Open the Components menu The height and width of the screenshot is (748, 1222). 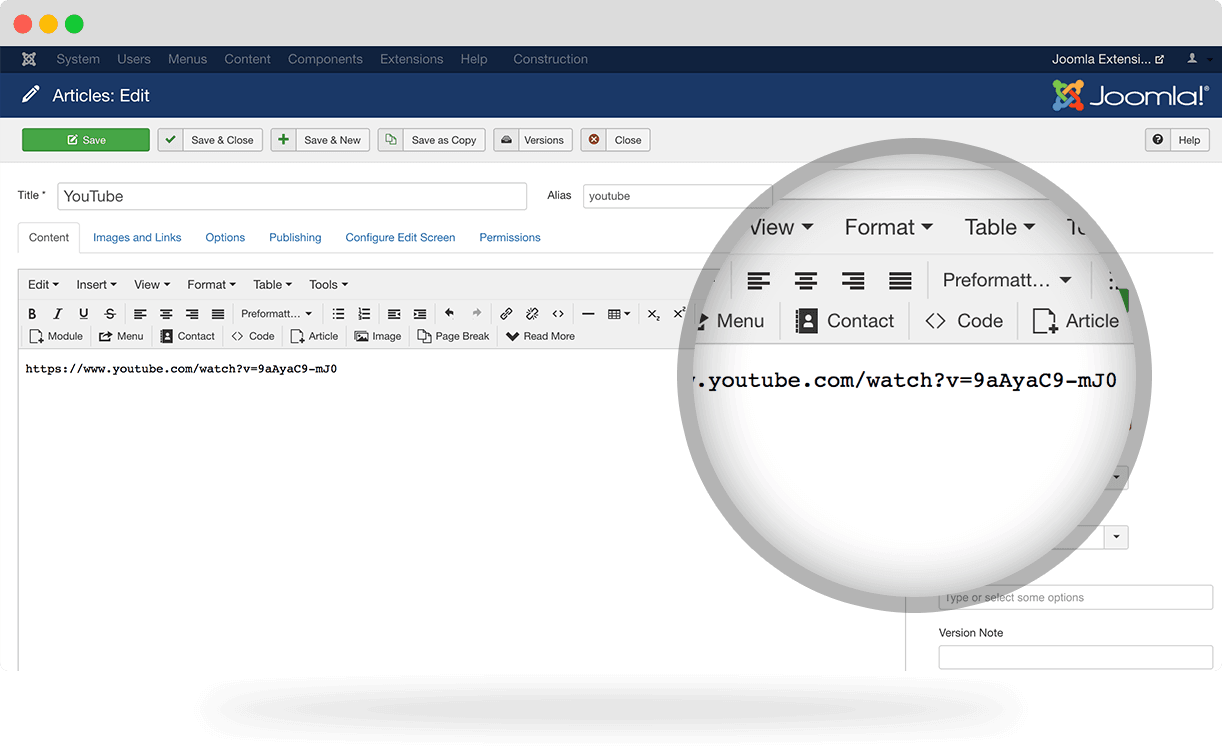tap(325, 59)
